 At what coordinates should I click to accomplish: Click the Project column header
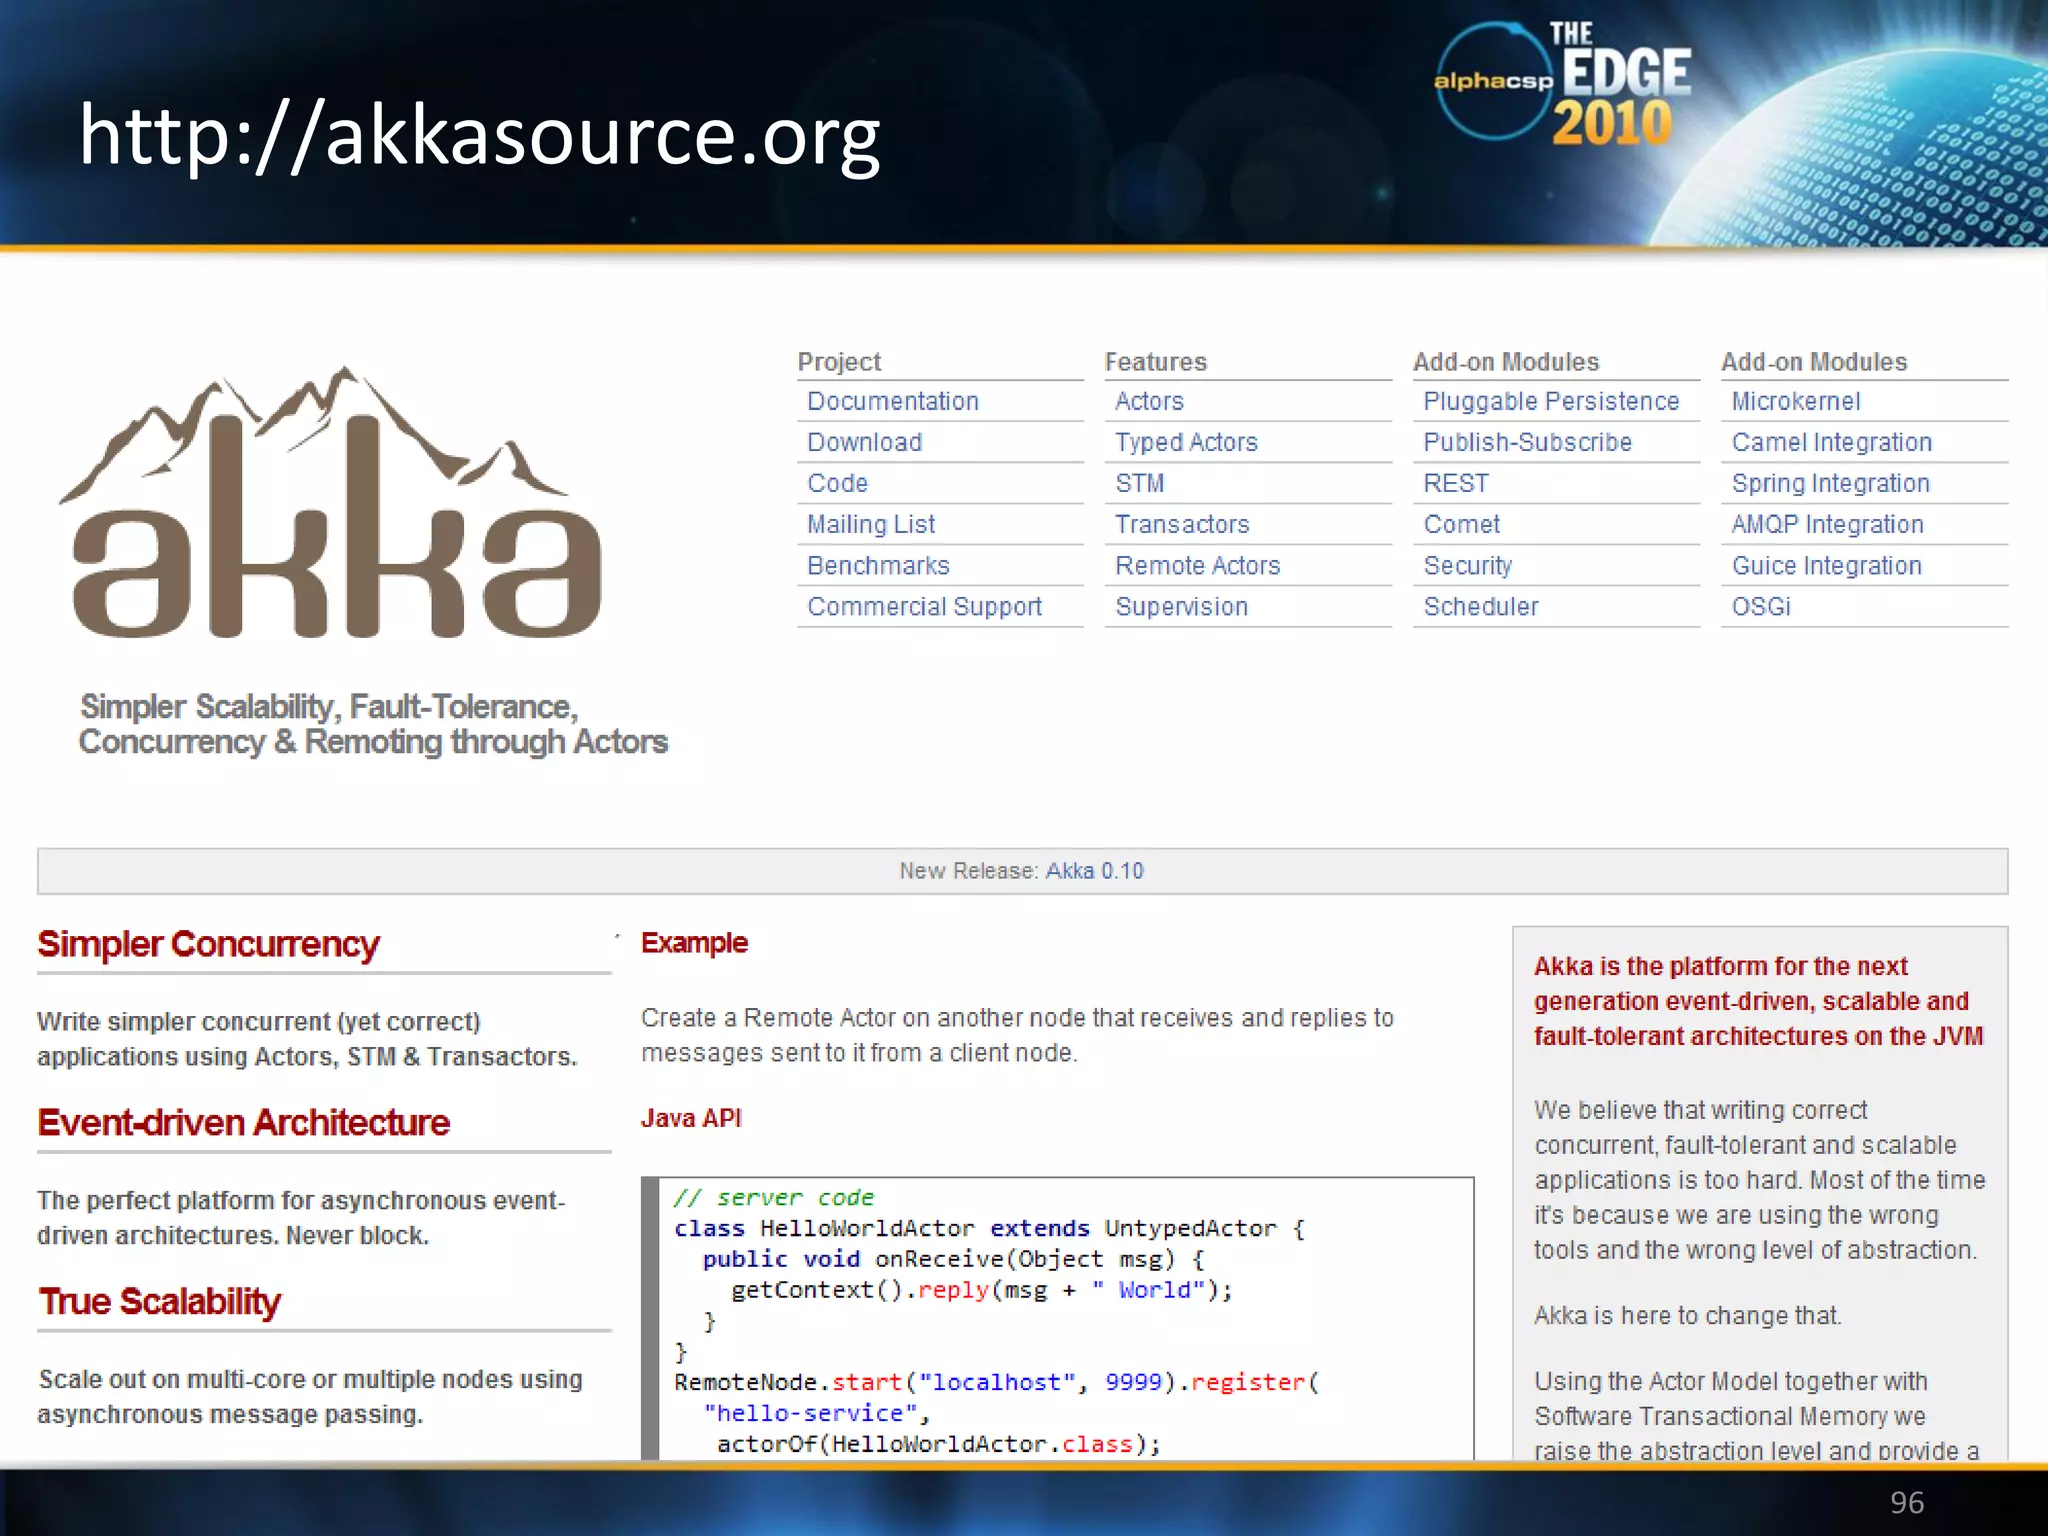(x=839, y=362)
